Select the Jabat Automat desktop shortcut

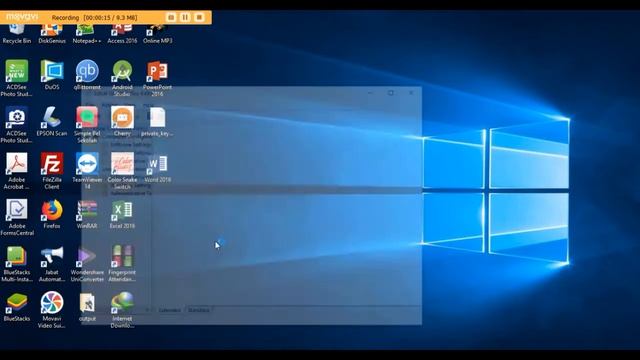tap(52, 264)
